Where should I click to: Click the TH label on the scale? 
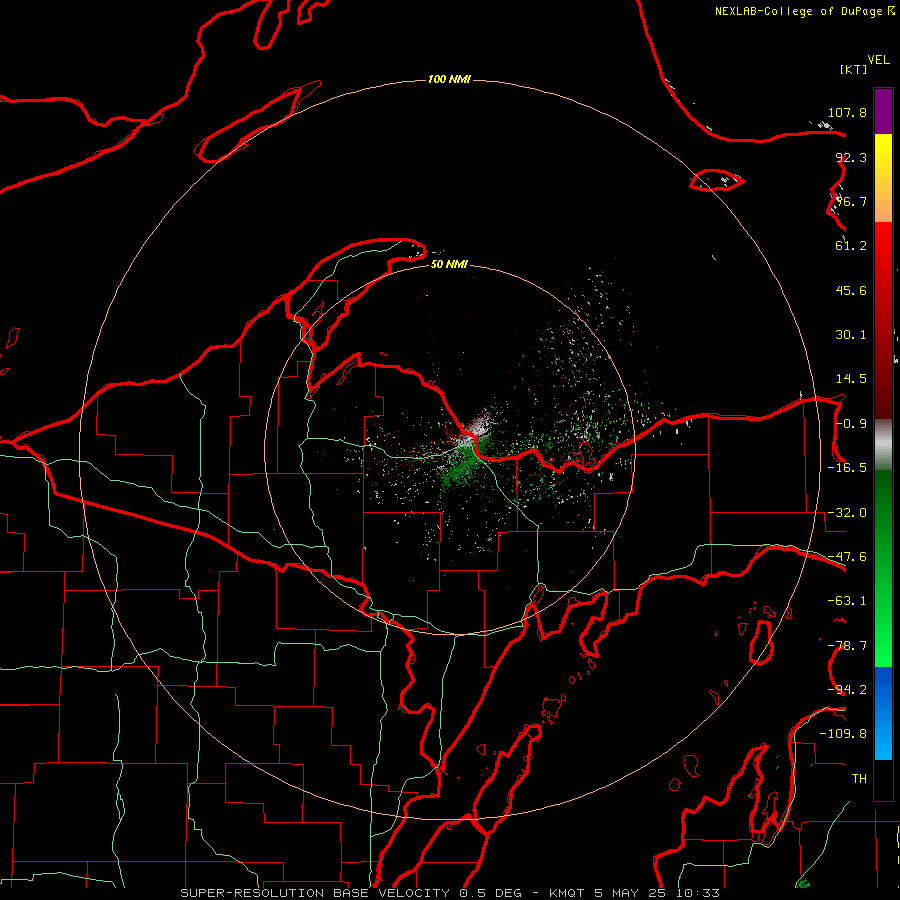click(859, 779)
